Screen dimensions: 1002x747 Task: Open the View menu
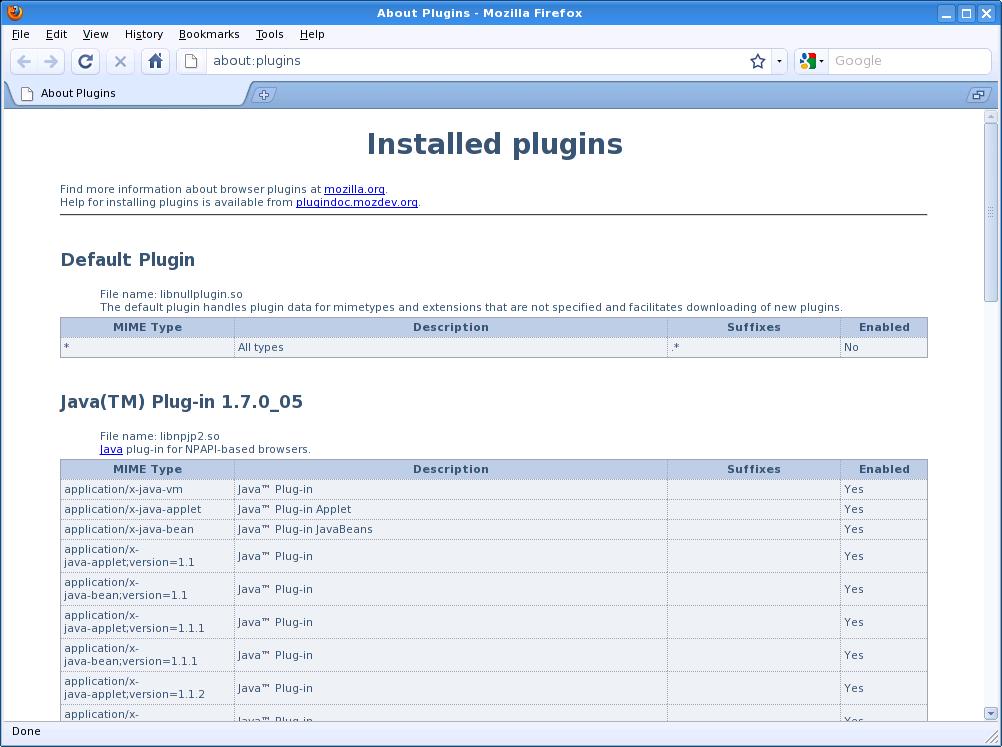[95, 35]
